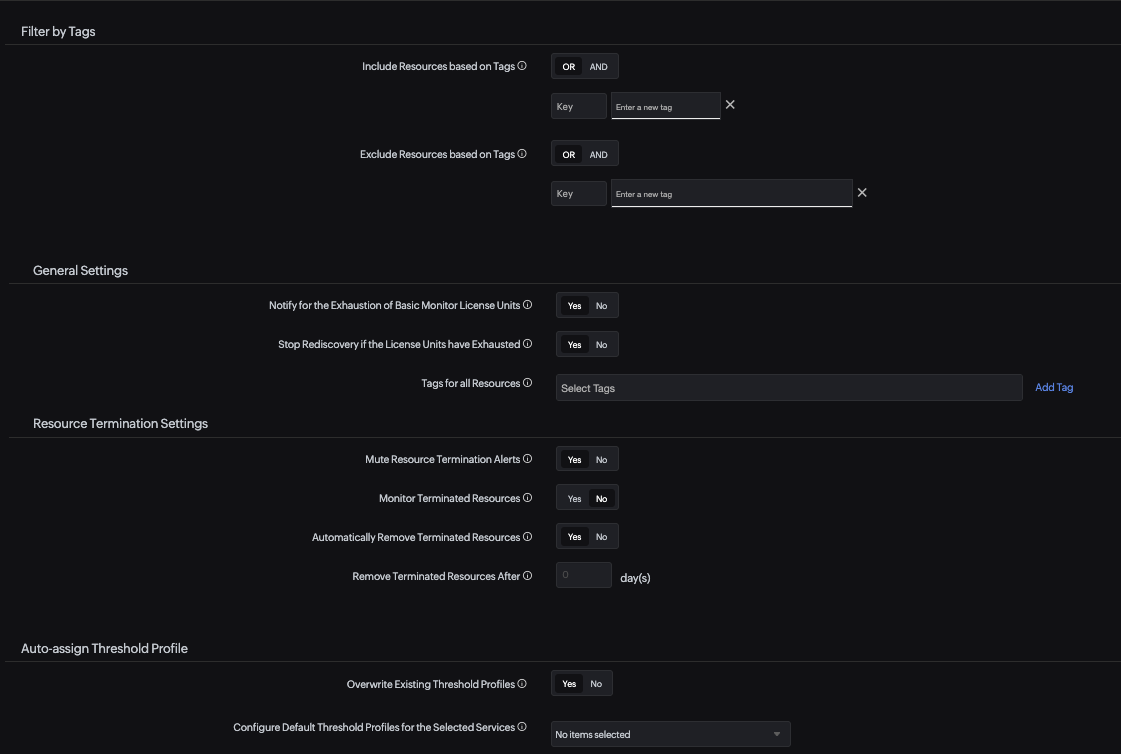Viewport: 1121px width, 754px height.
Task: Click the Add Tag link
Action: [x=1053, y=387]
